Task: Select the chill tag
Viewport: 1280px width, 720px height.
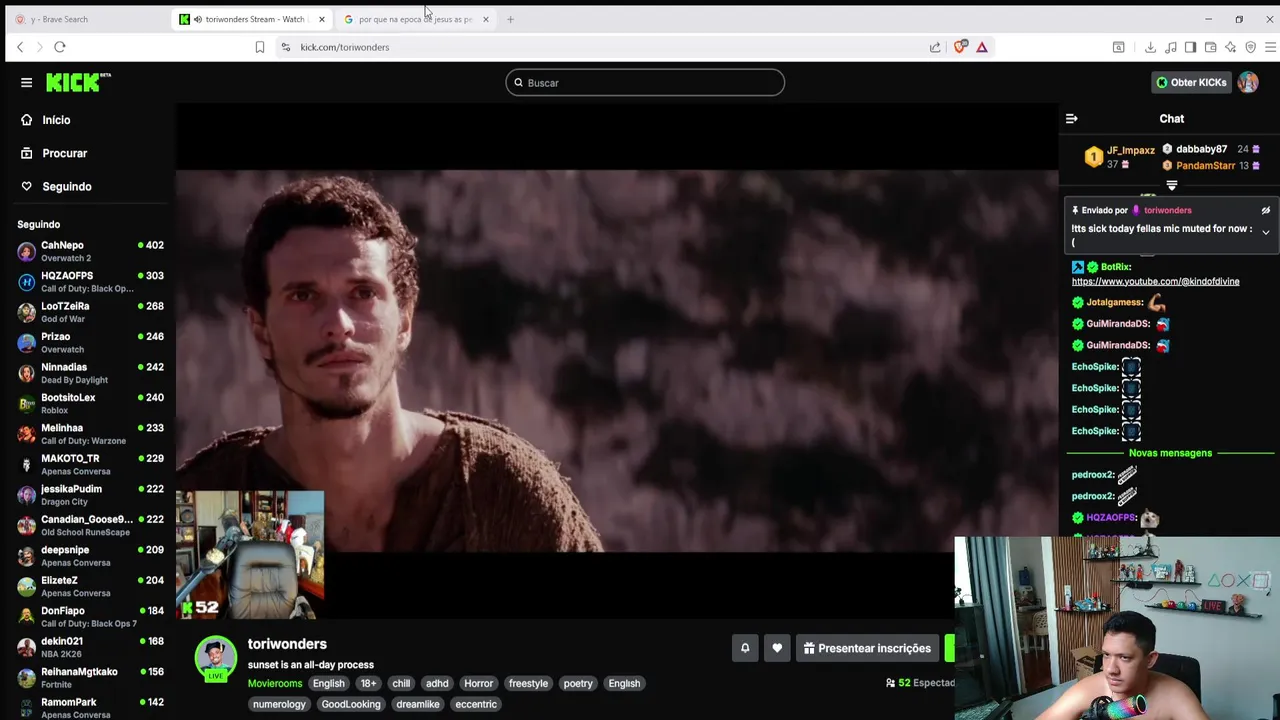Action: [x=401, y=684]
